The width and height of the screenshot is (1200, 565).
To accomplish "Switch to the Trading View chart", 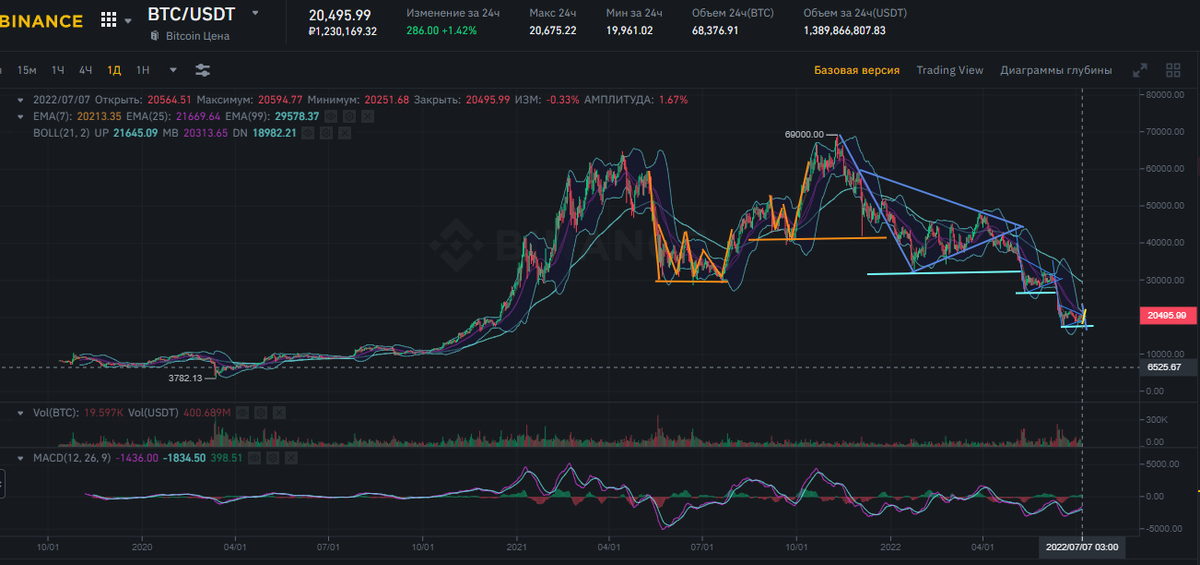I will click(950, 70).
